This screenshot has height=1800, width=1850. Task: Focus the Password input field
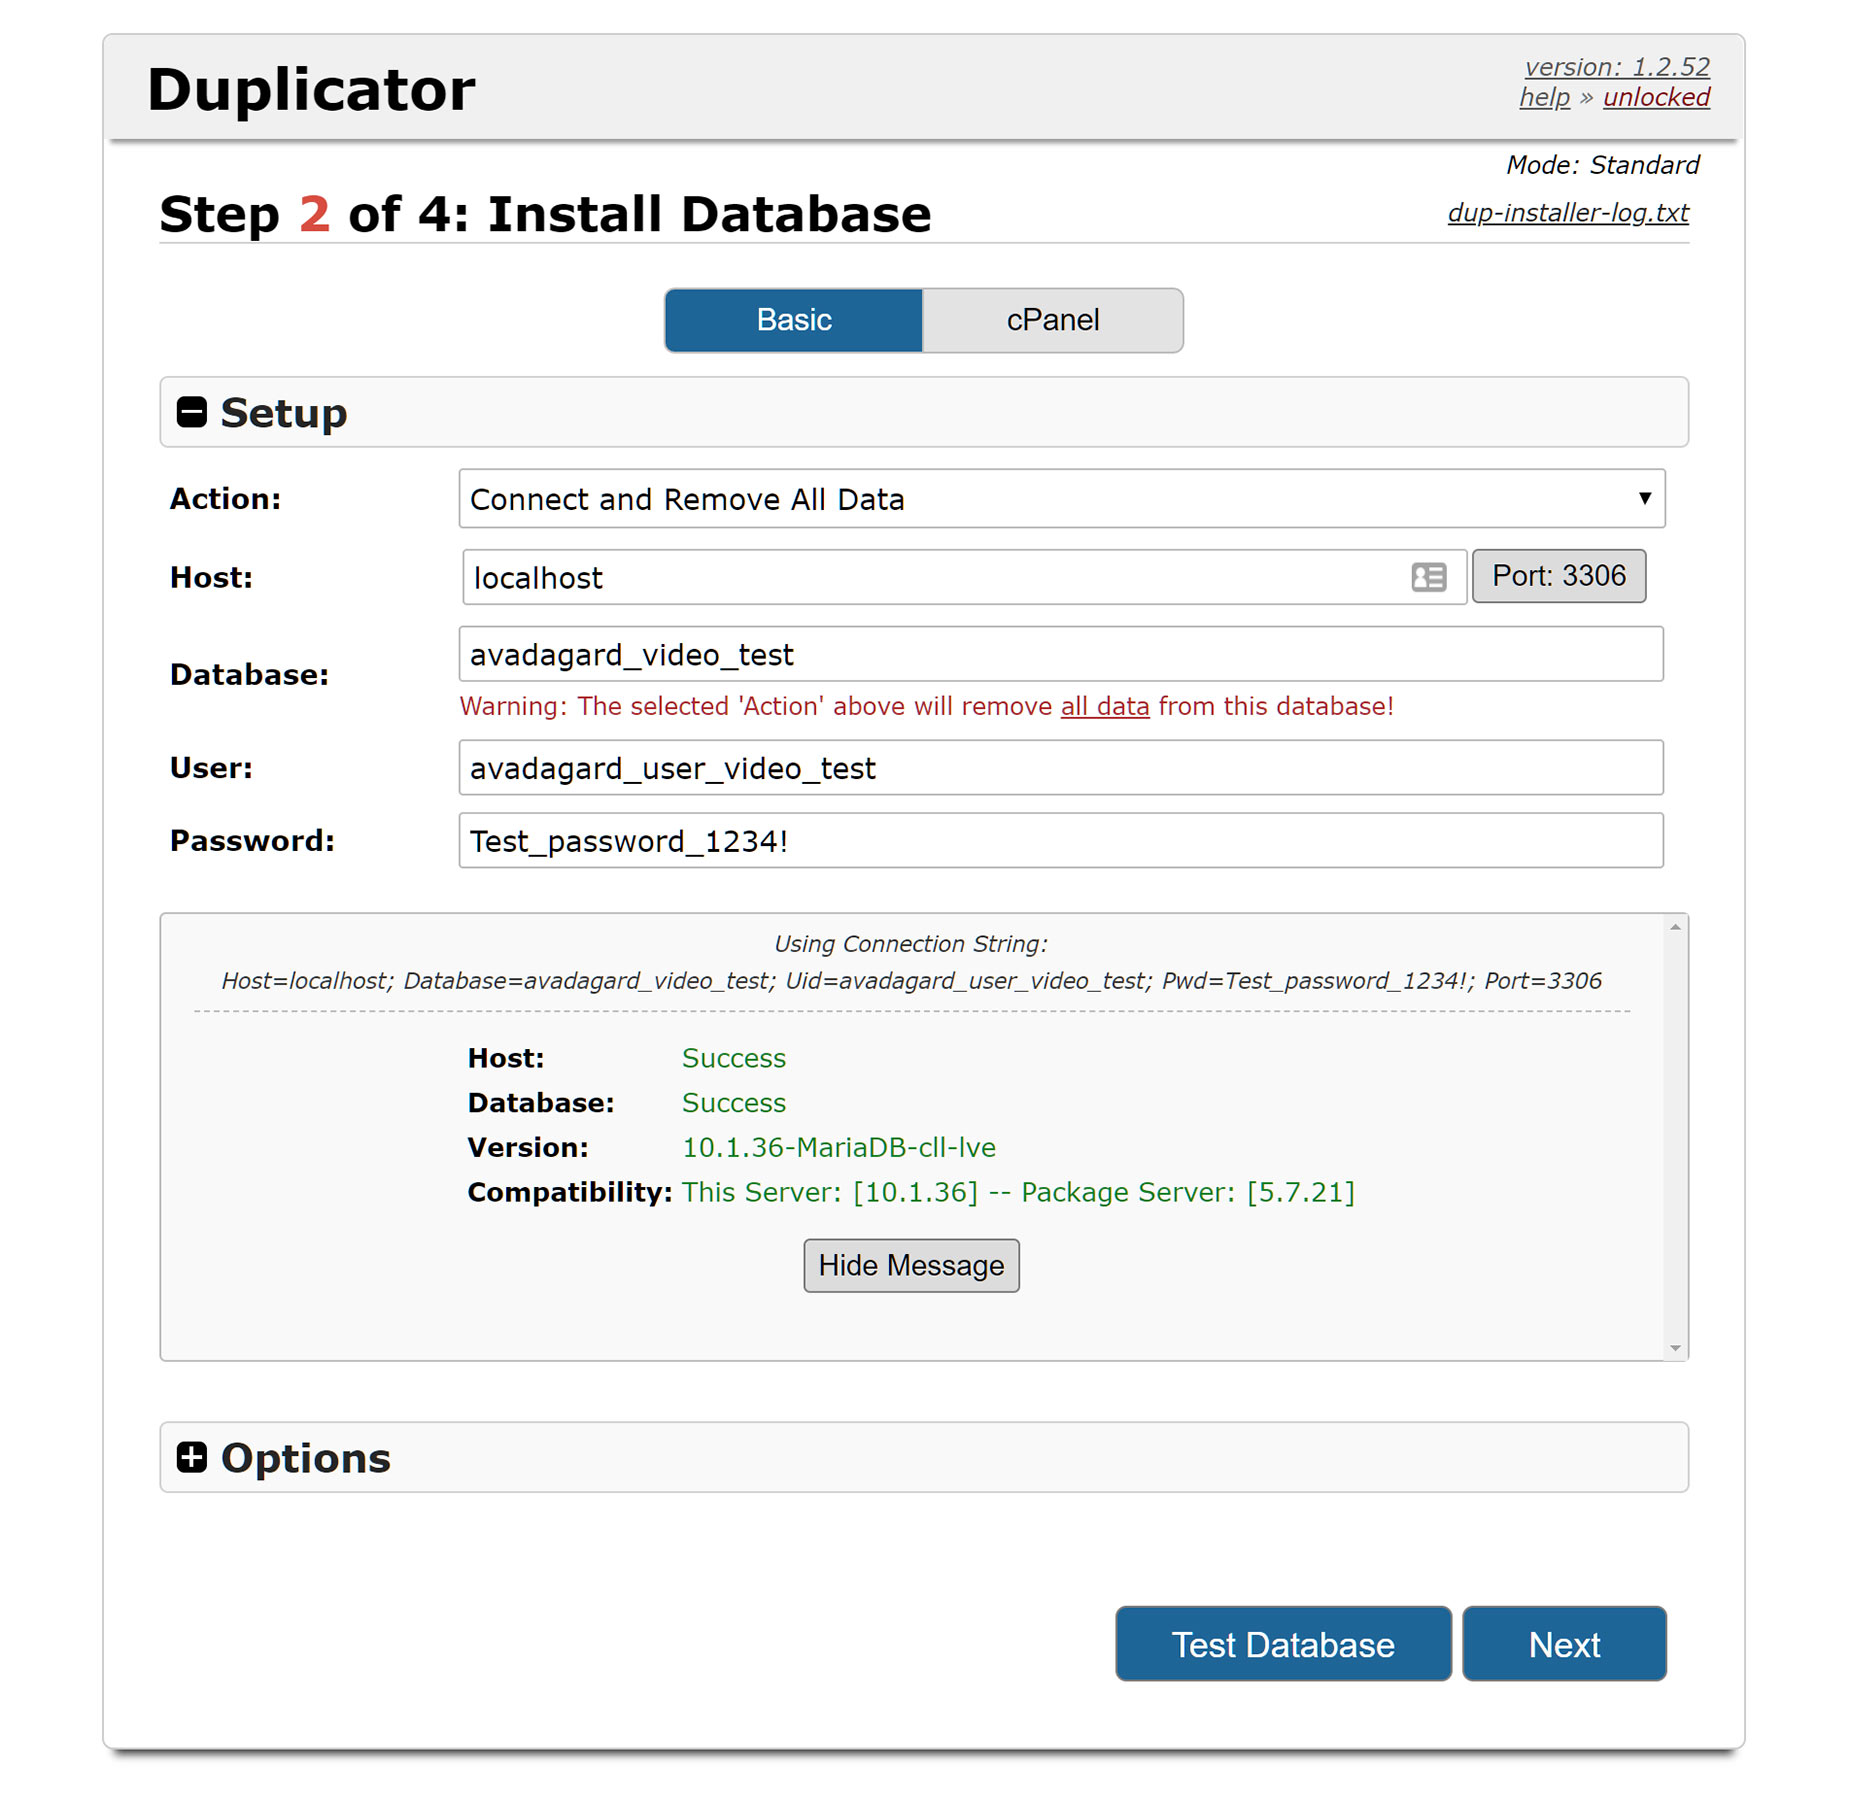(x=1061, y=840)
